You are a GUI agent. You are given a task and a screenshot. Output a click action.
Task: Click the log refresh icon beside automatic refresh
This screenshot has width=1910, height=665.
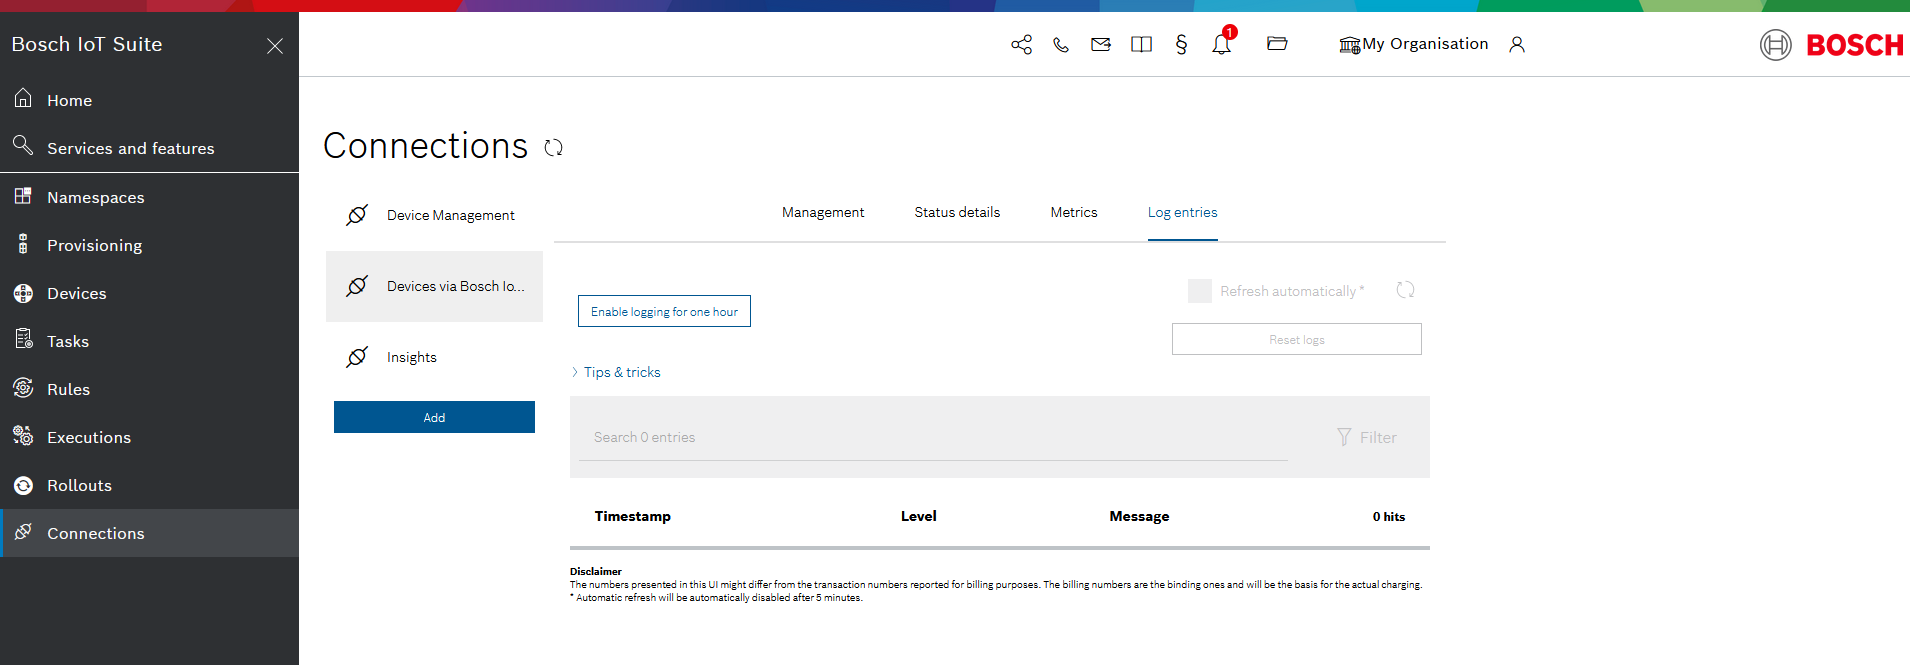1405,290
